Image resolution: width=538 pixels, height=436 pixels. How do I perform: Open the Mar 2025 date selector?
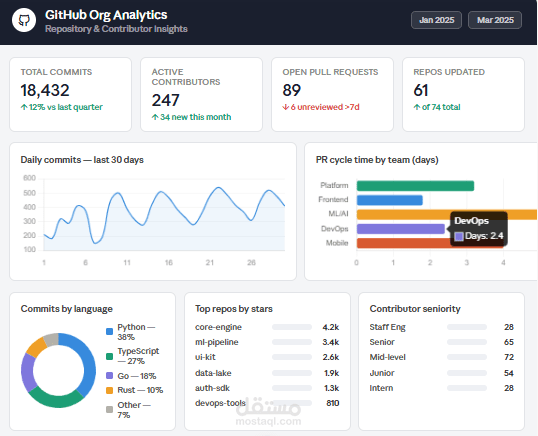pyautogui.click(x=495, y=20)
